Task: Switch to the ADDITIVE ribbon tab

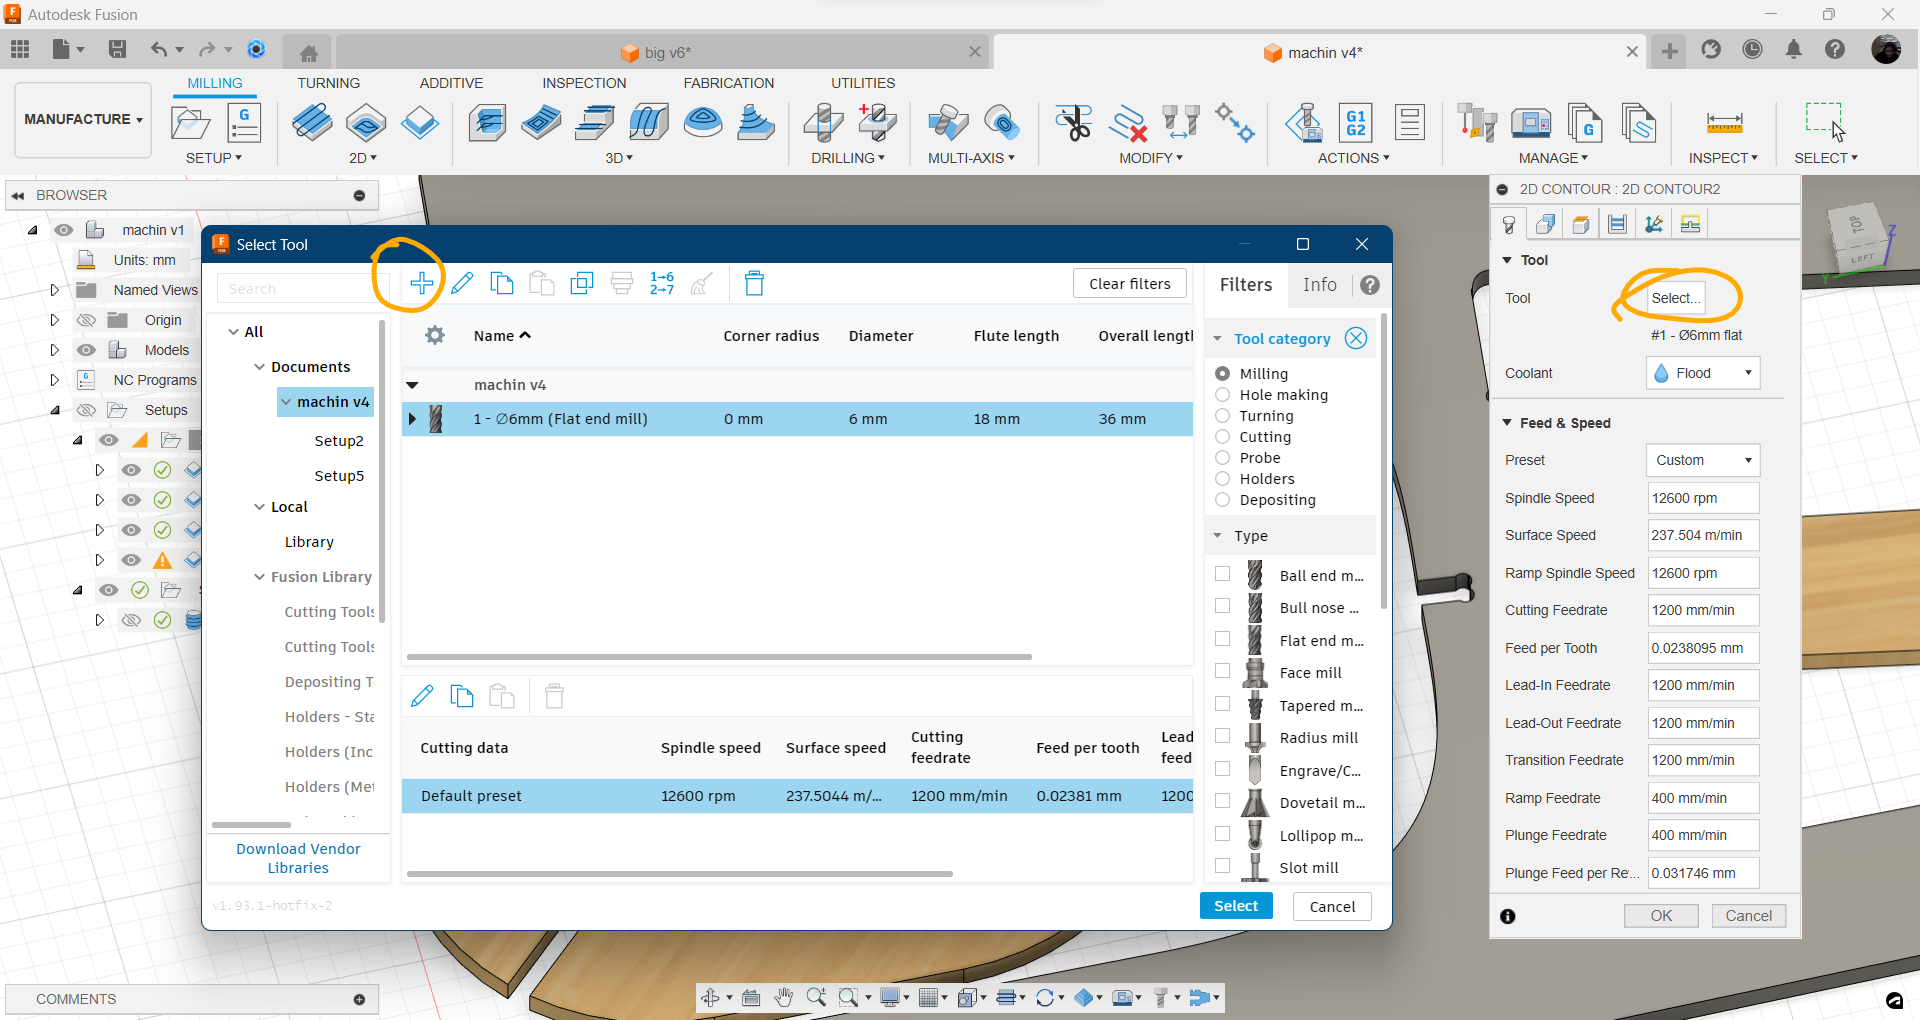Action: tap(451, 83)
